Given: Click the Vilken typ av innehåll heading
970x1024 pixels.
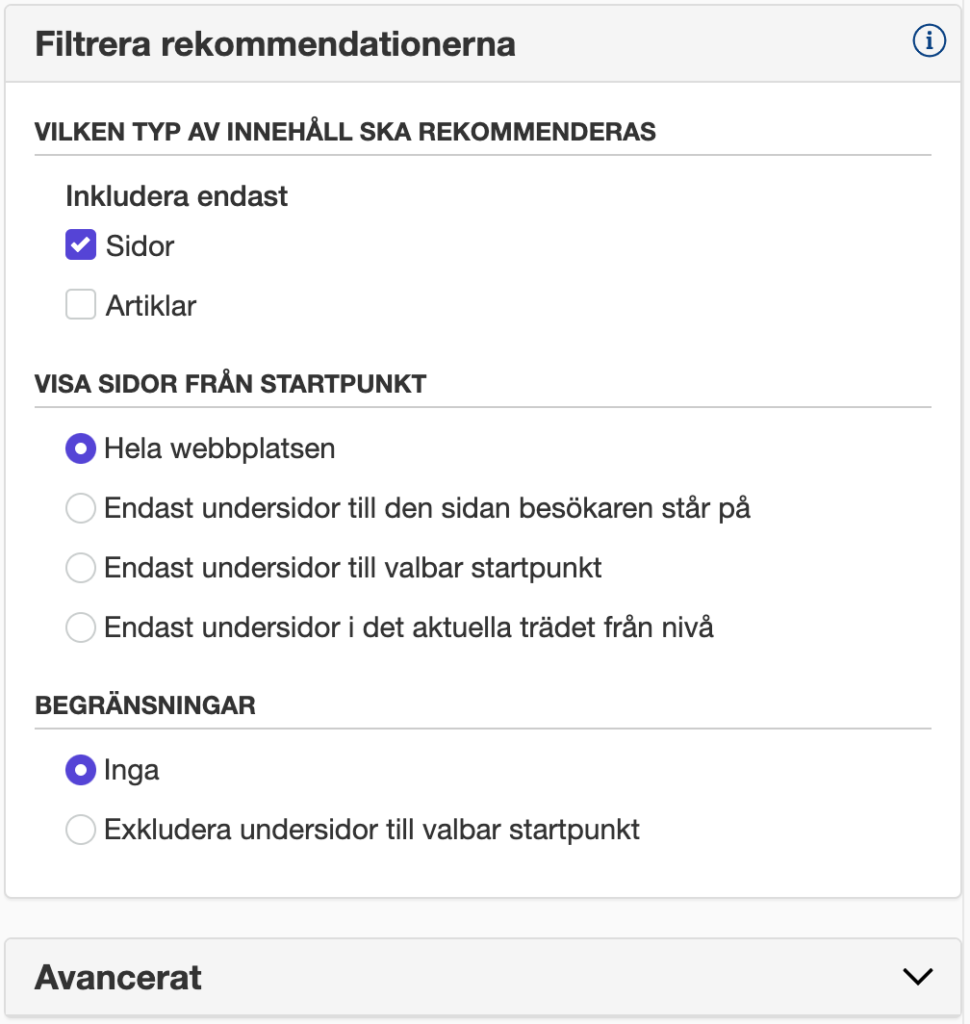Looking at the screenshot, I should [x=345, y=132].
